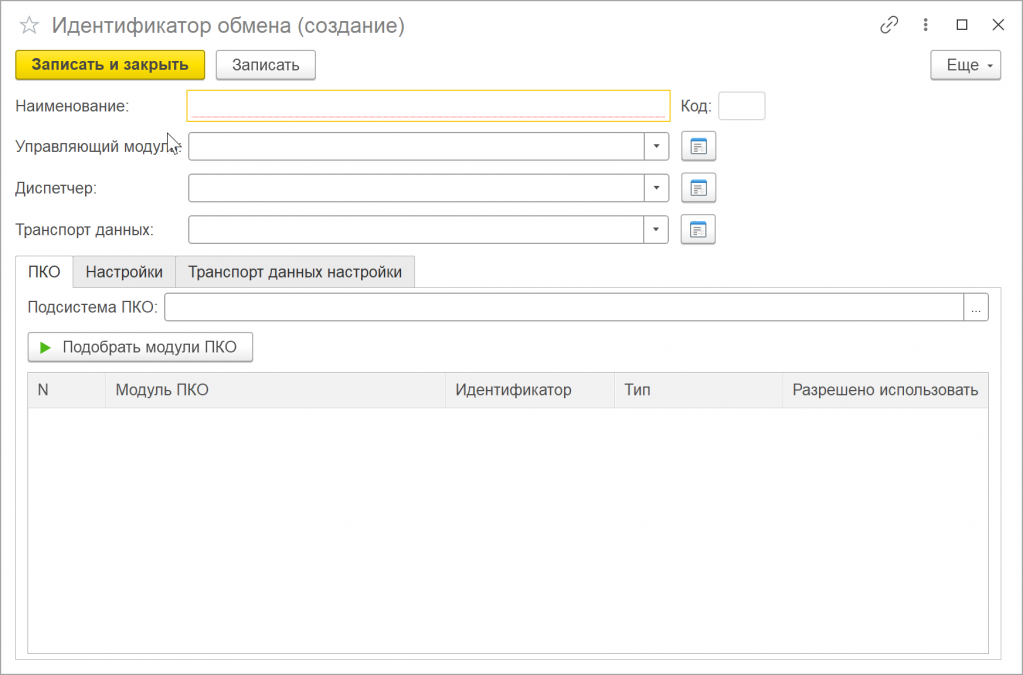Maximize the Идентификатор обмена window
This screenshot has width=1023, height=675.
962,25
